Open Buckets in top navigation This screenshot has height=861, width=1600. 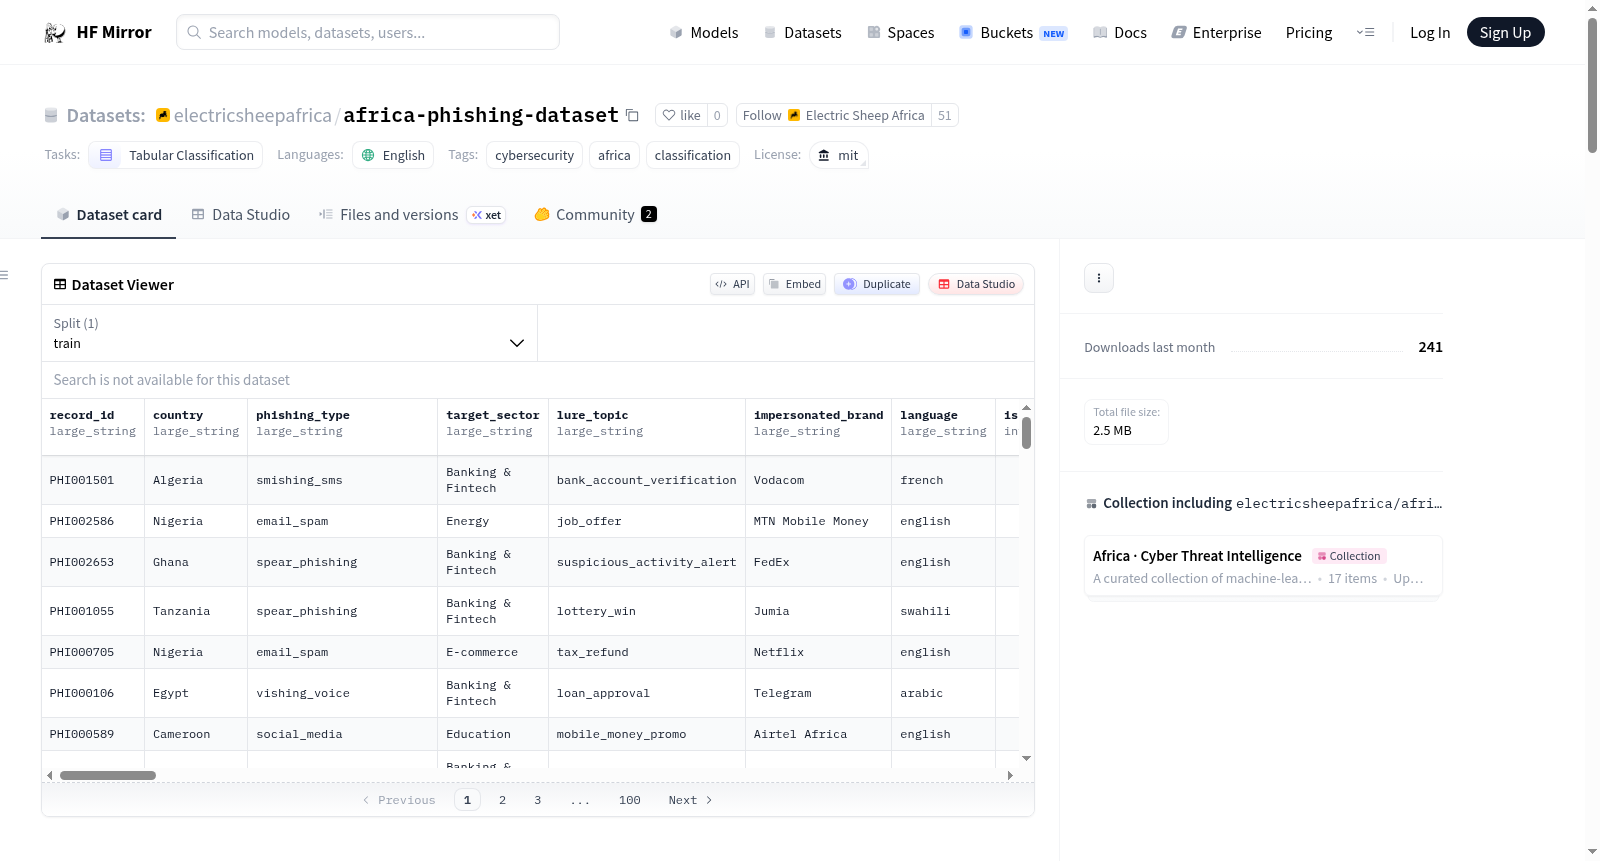[1013, 33]
